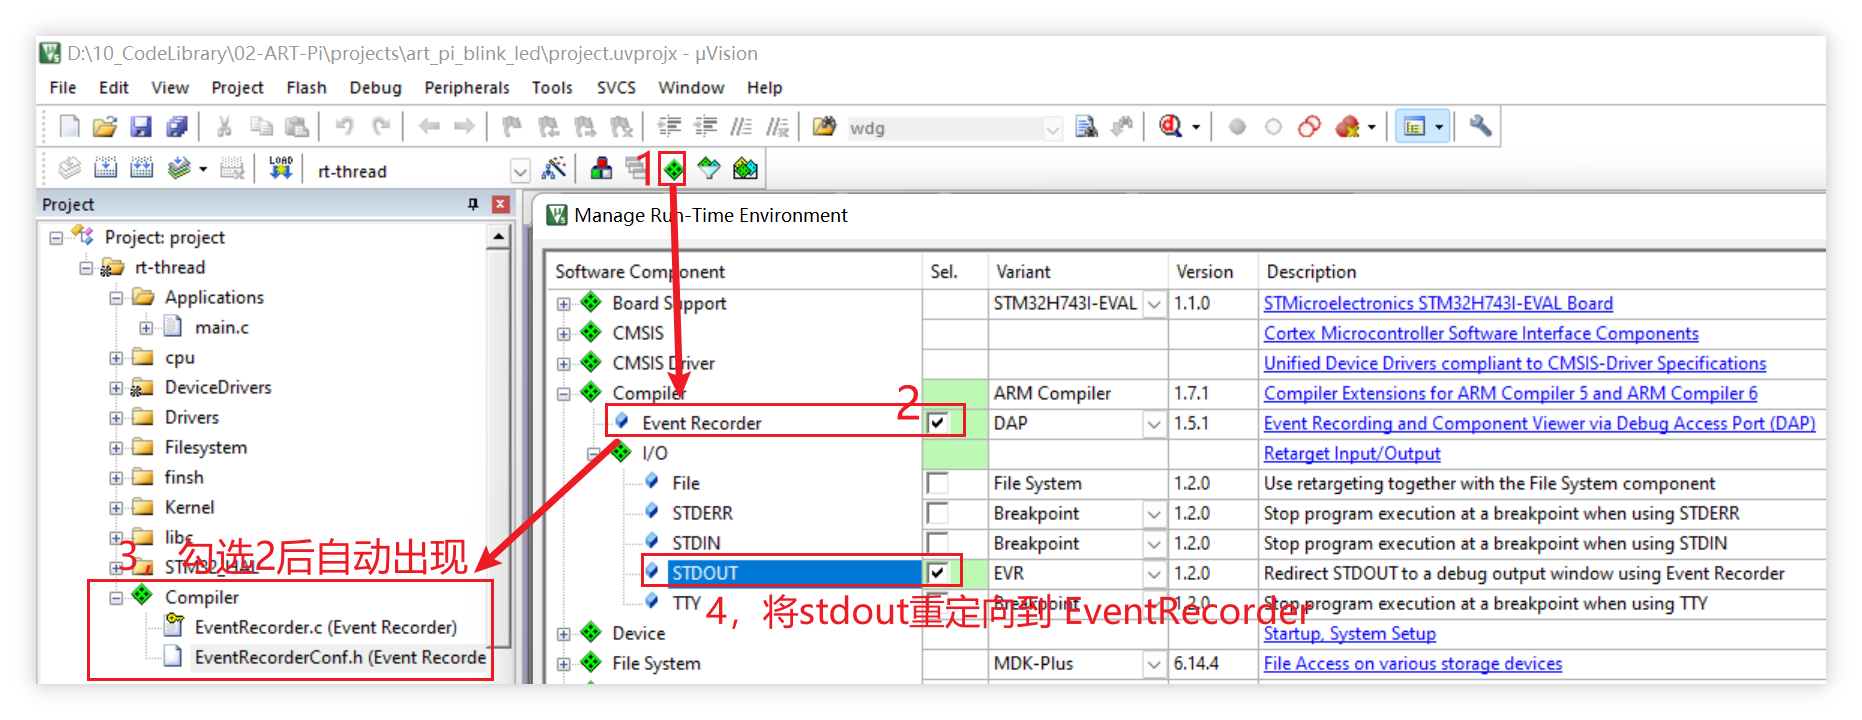1862x720 pixels.
Task: Select main.c in the Project tree
Action: 221,327
